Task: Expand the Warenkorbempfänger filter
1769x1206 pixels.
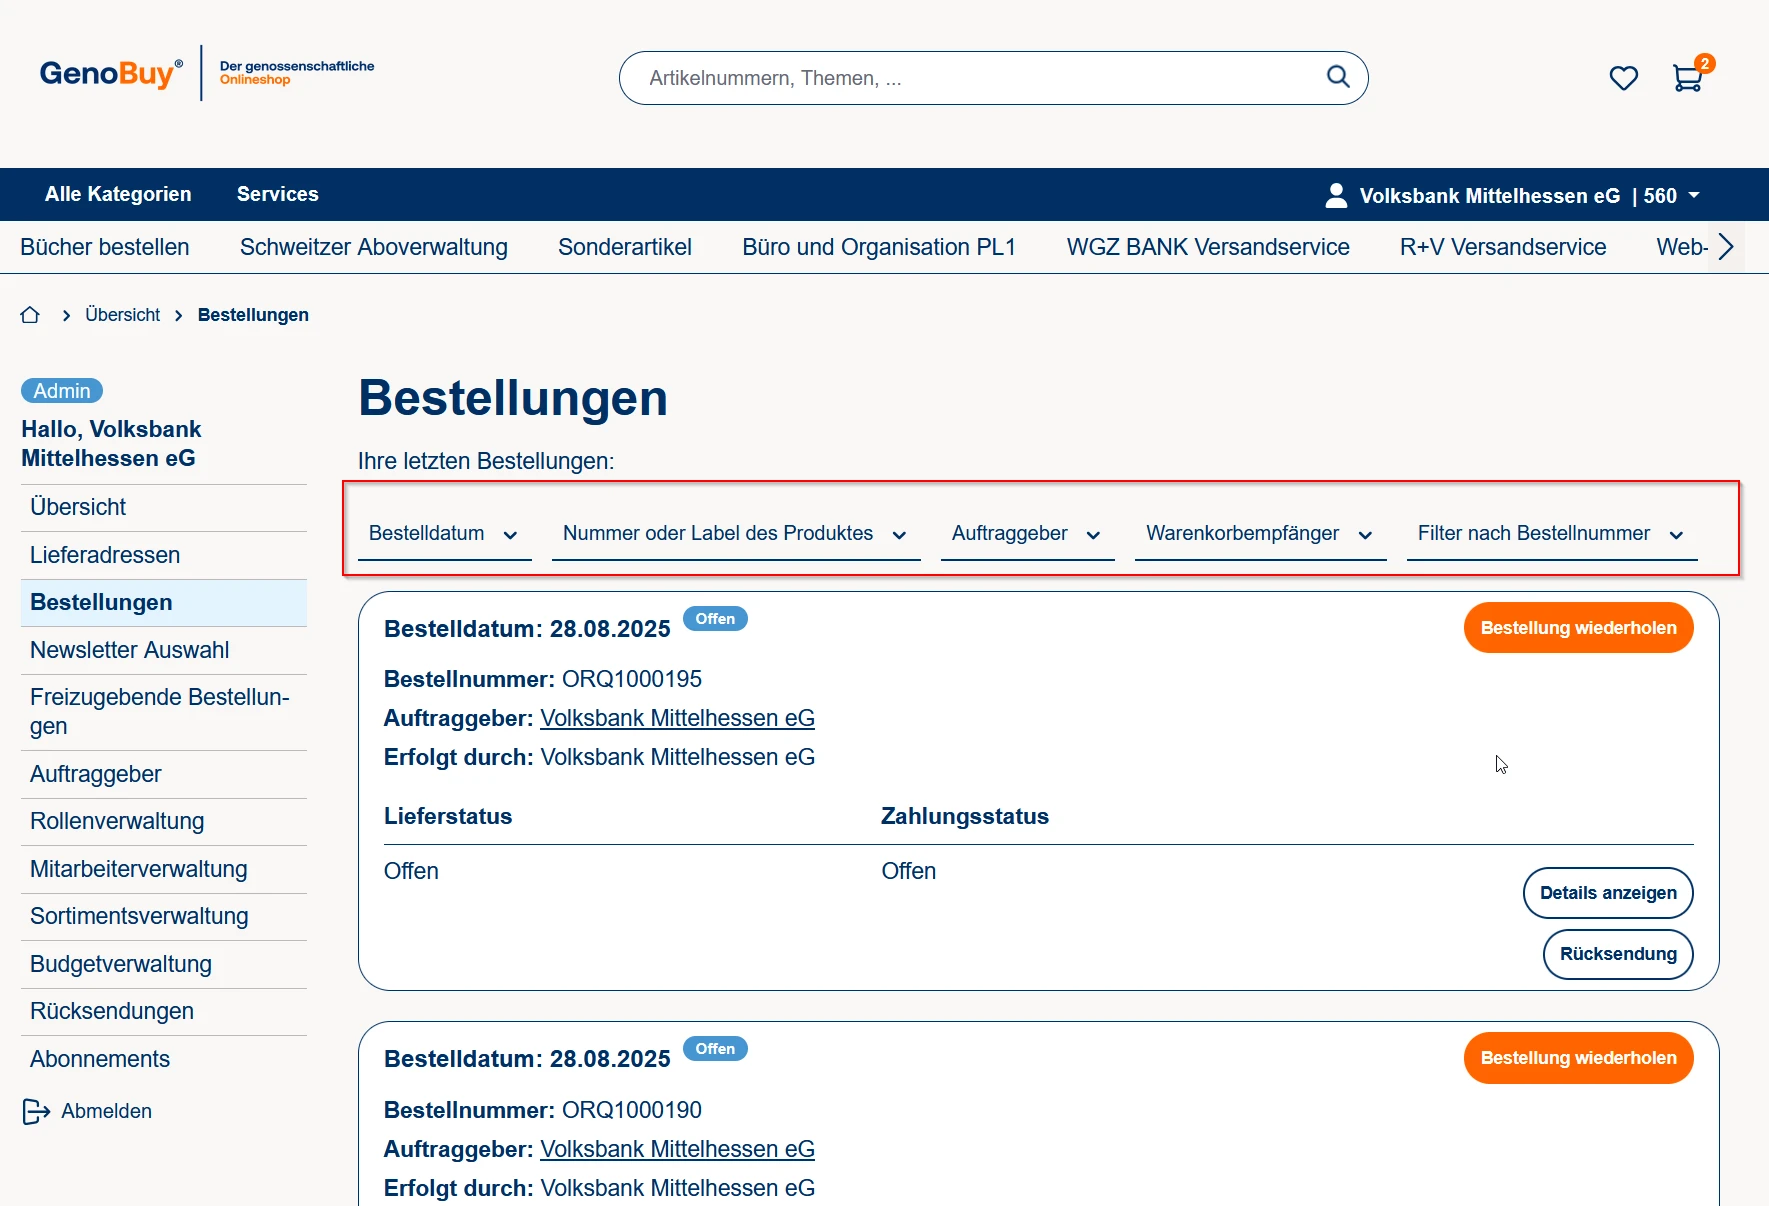Action: click(1259, 534)
